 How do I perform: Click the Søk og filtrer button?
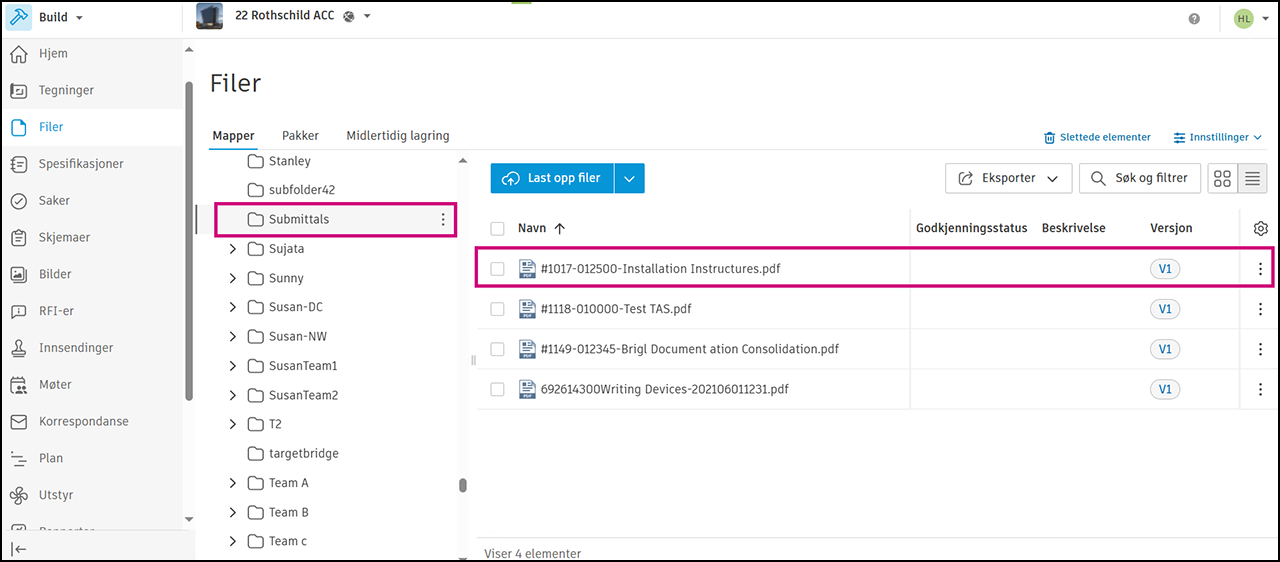click(x=1139, y=179)
